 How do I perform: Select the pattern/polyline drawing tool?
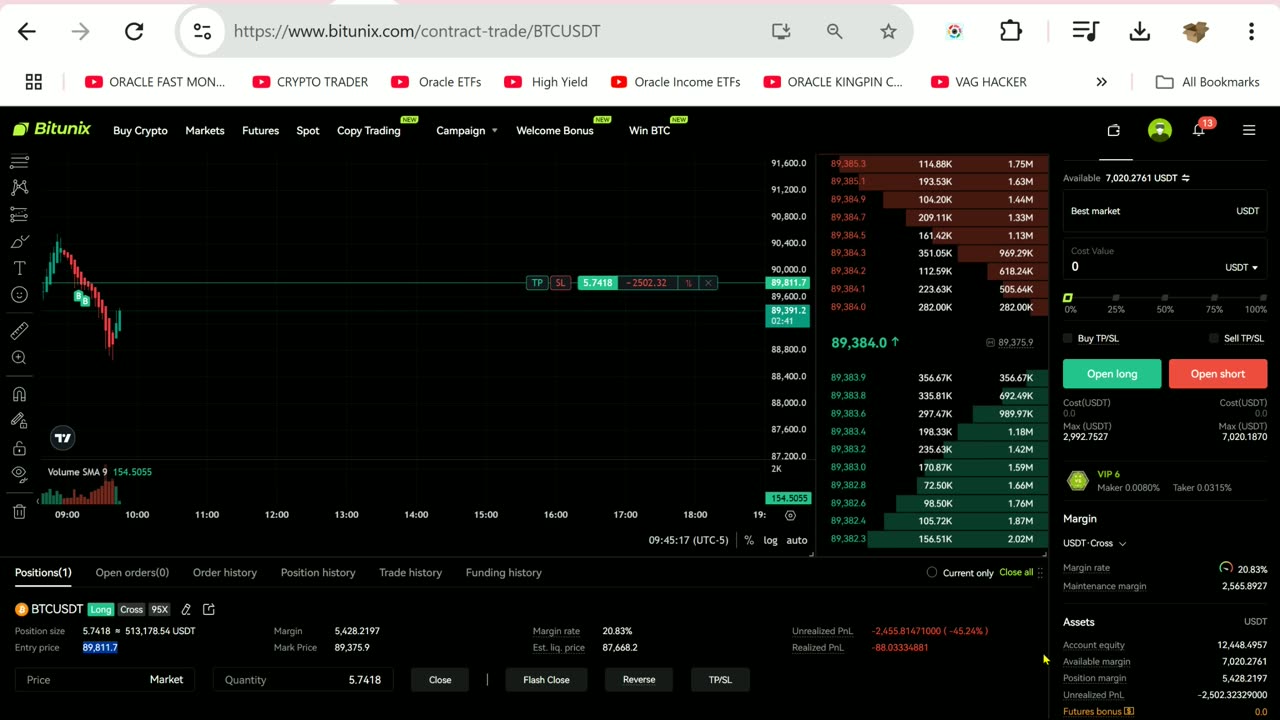coord(19,187)
